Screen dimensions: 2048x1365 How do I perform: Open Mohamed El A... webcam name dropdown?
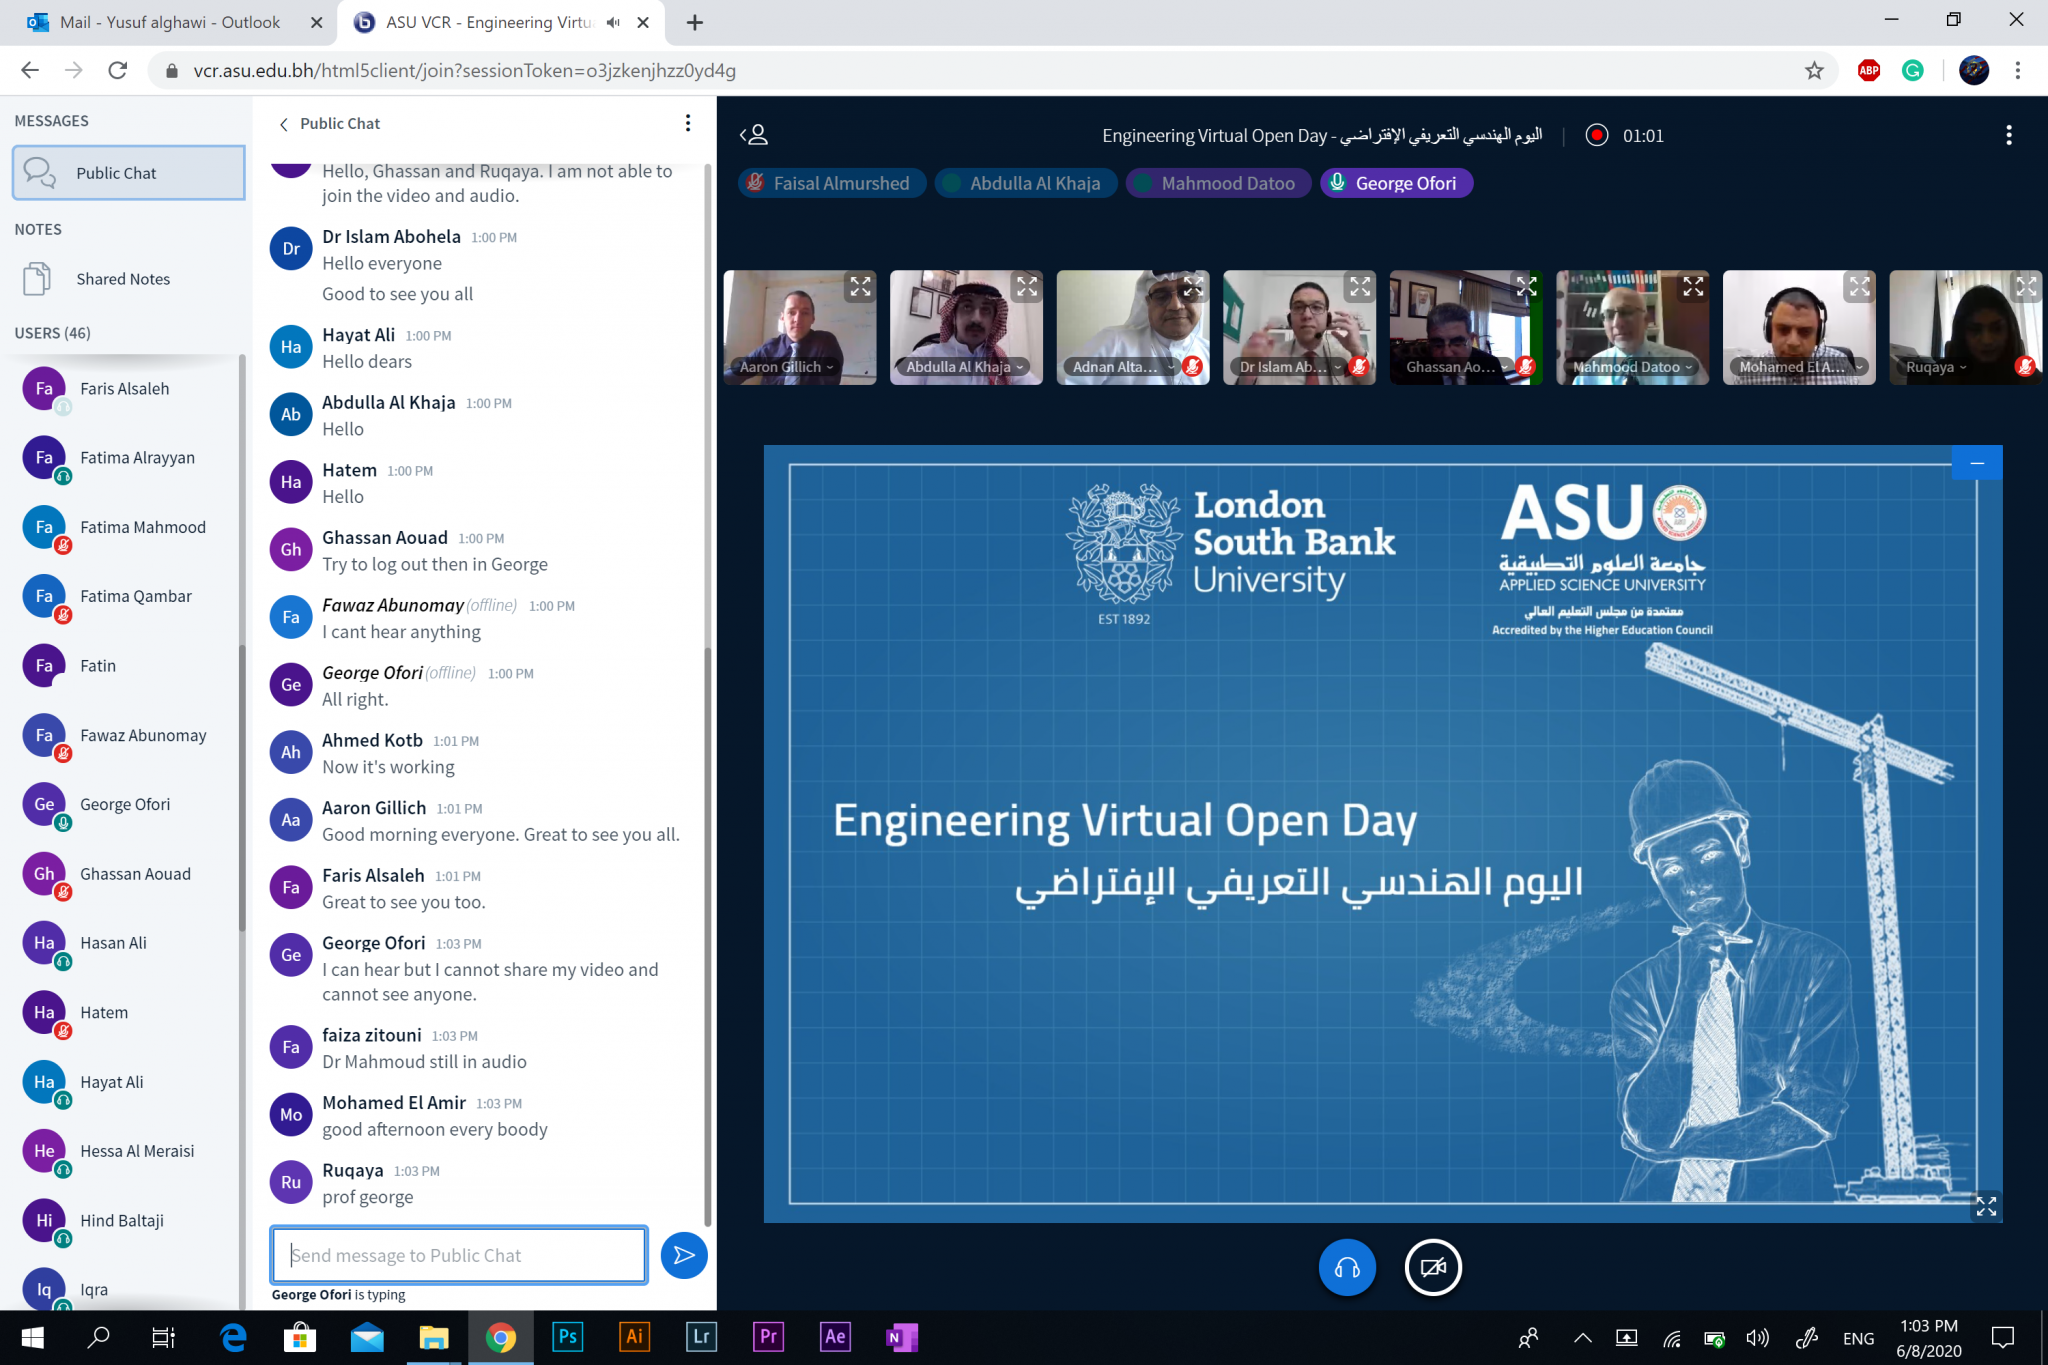pos(1799,367)
